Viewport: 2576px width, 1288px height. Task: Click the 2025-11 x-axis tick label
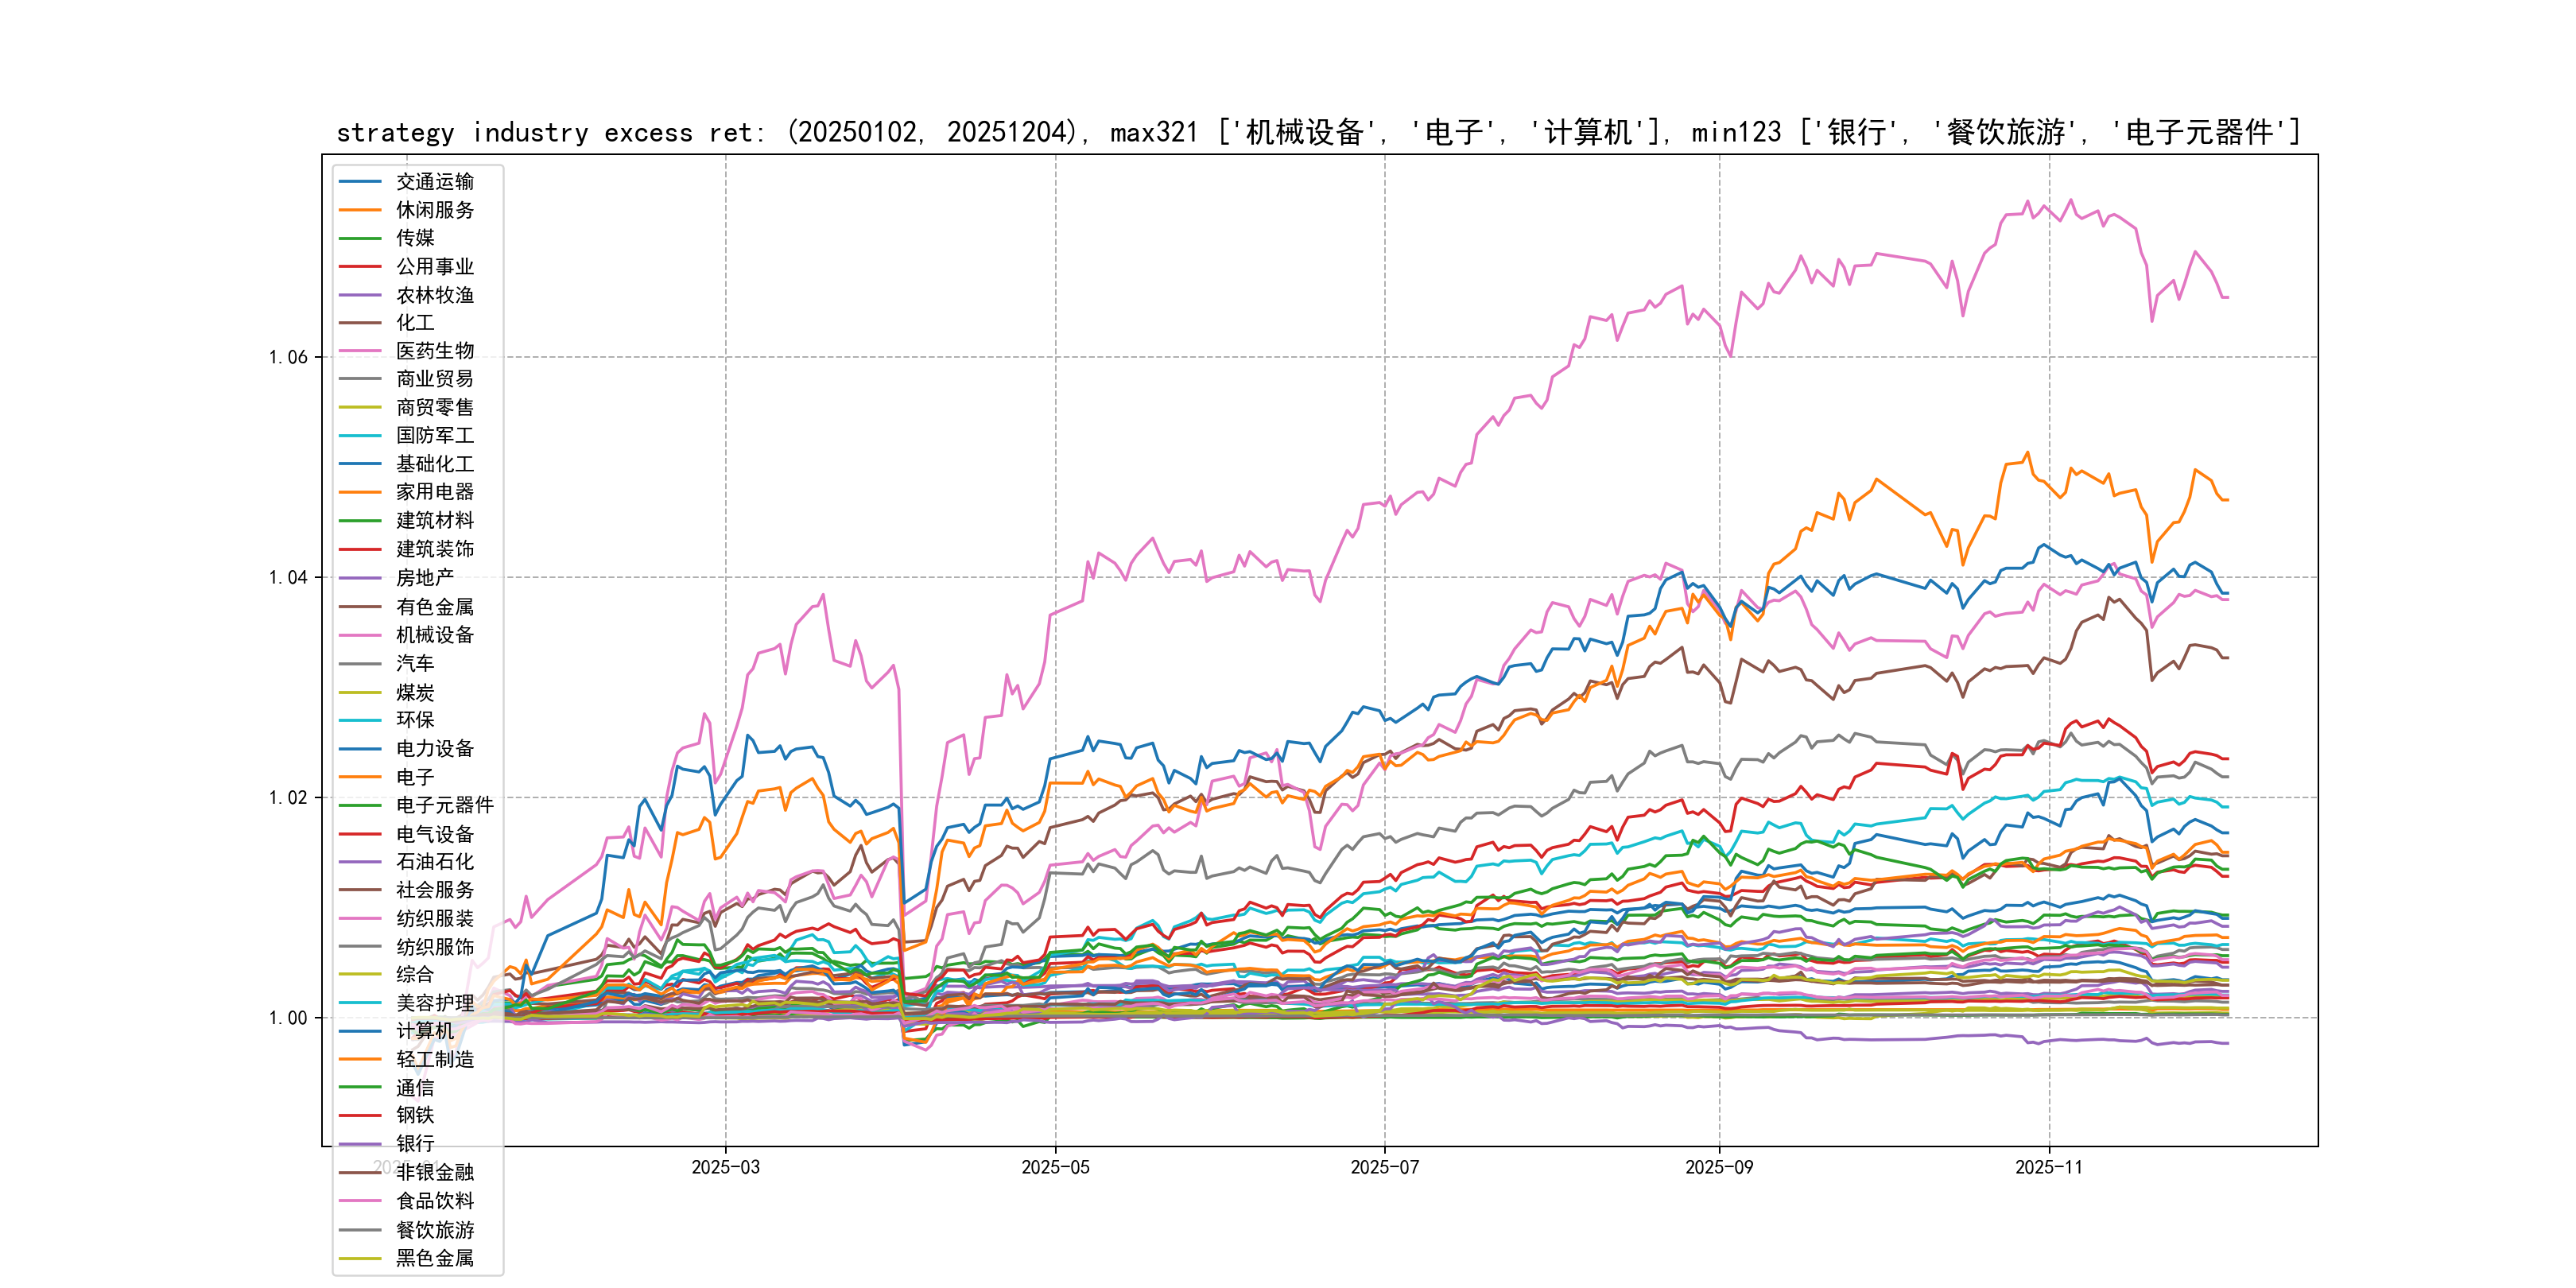click(2048, 1168)
